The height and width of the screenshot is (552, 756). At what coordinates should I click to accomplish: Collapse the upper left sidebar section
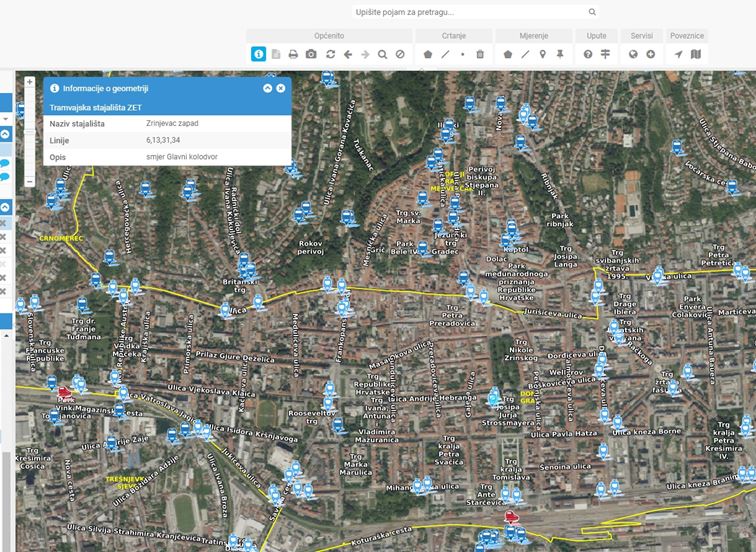[x=4, y=133]
